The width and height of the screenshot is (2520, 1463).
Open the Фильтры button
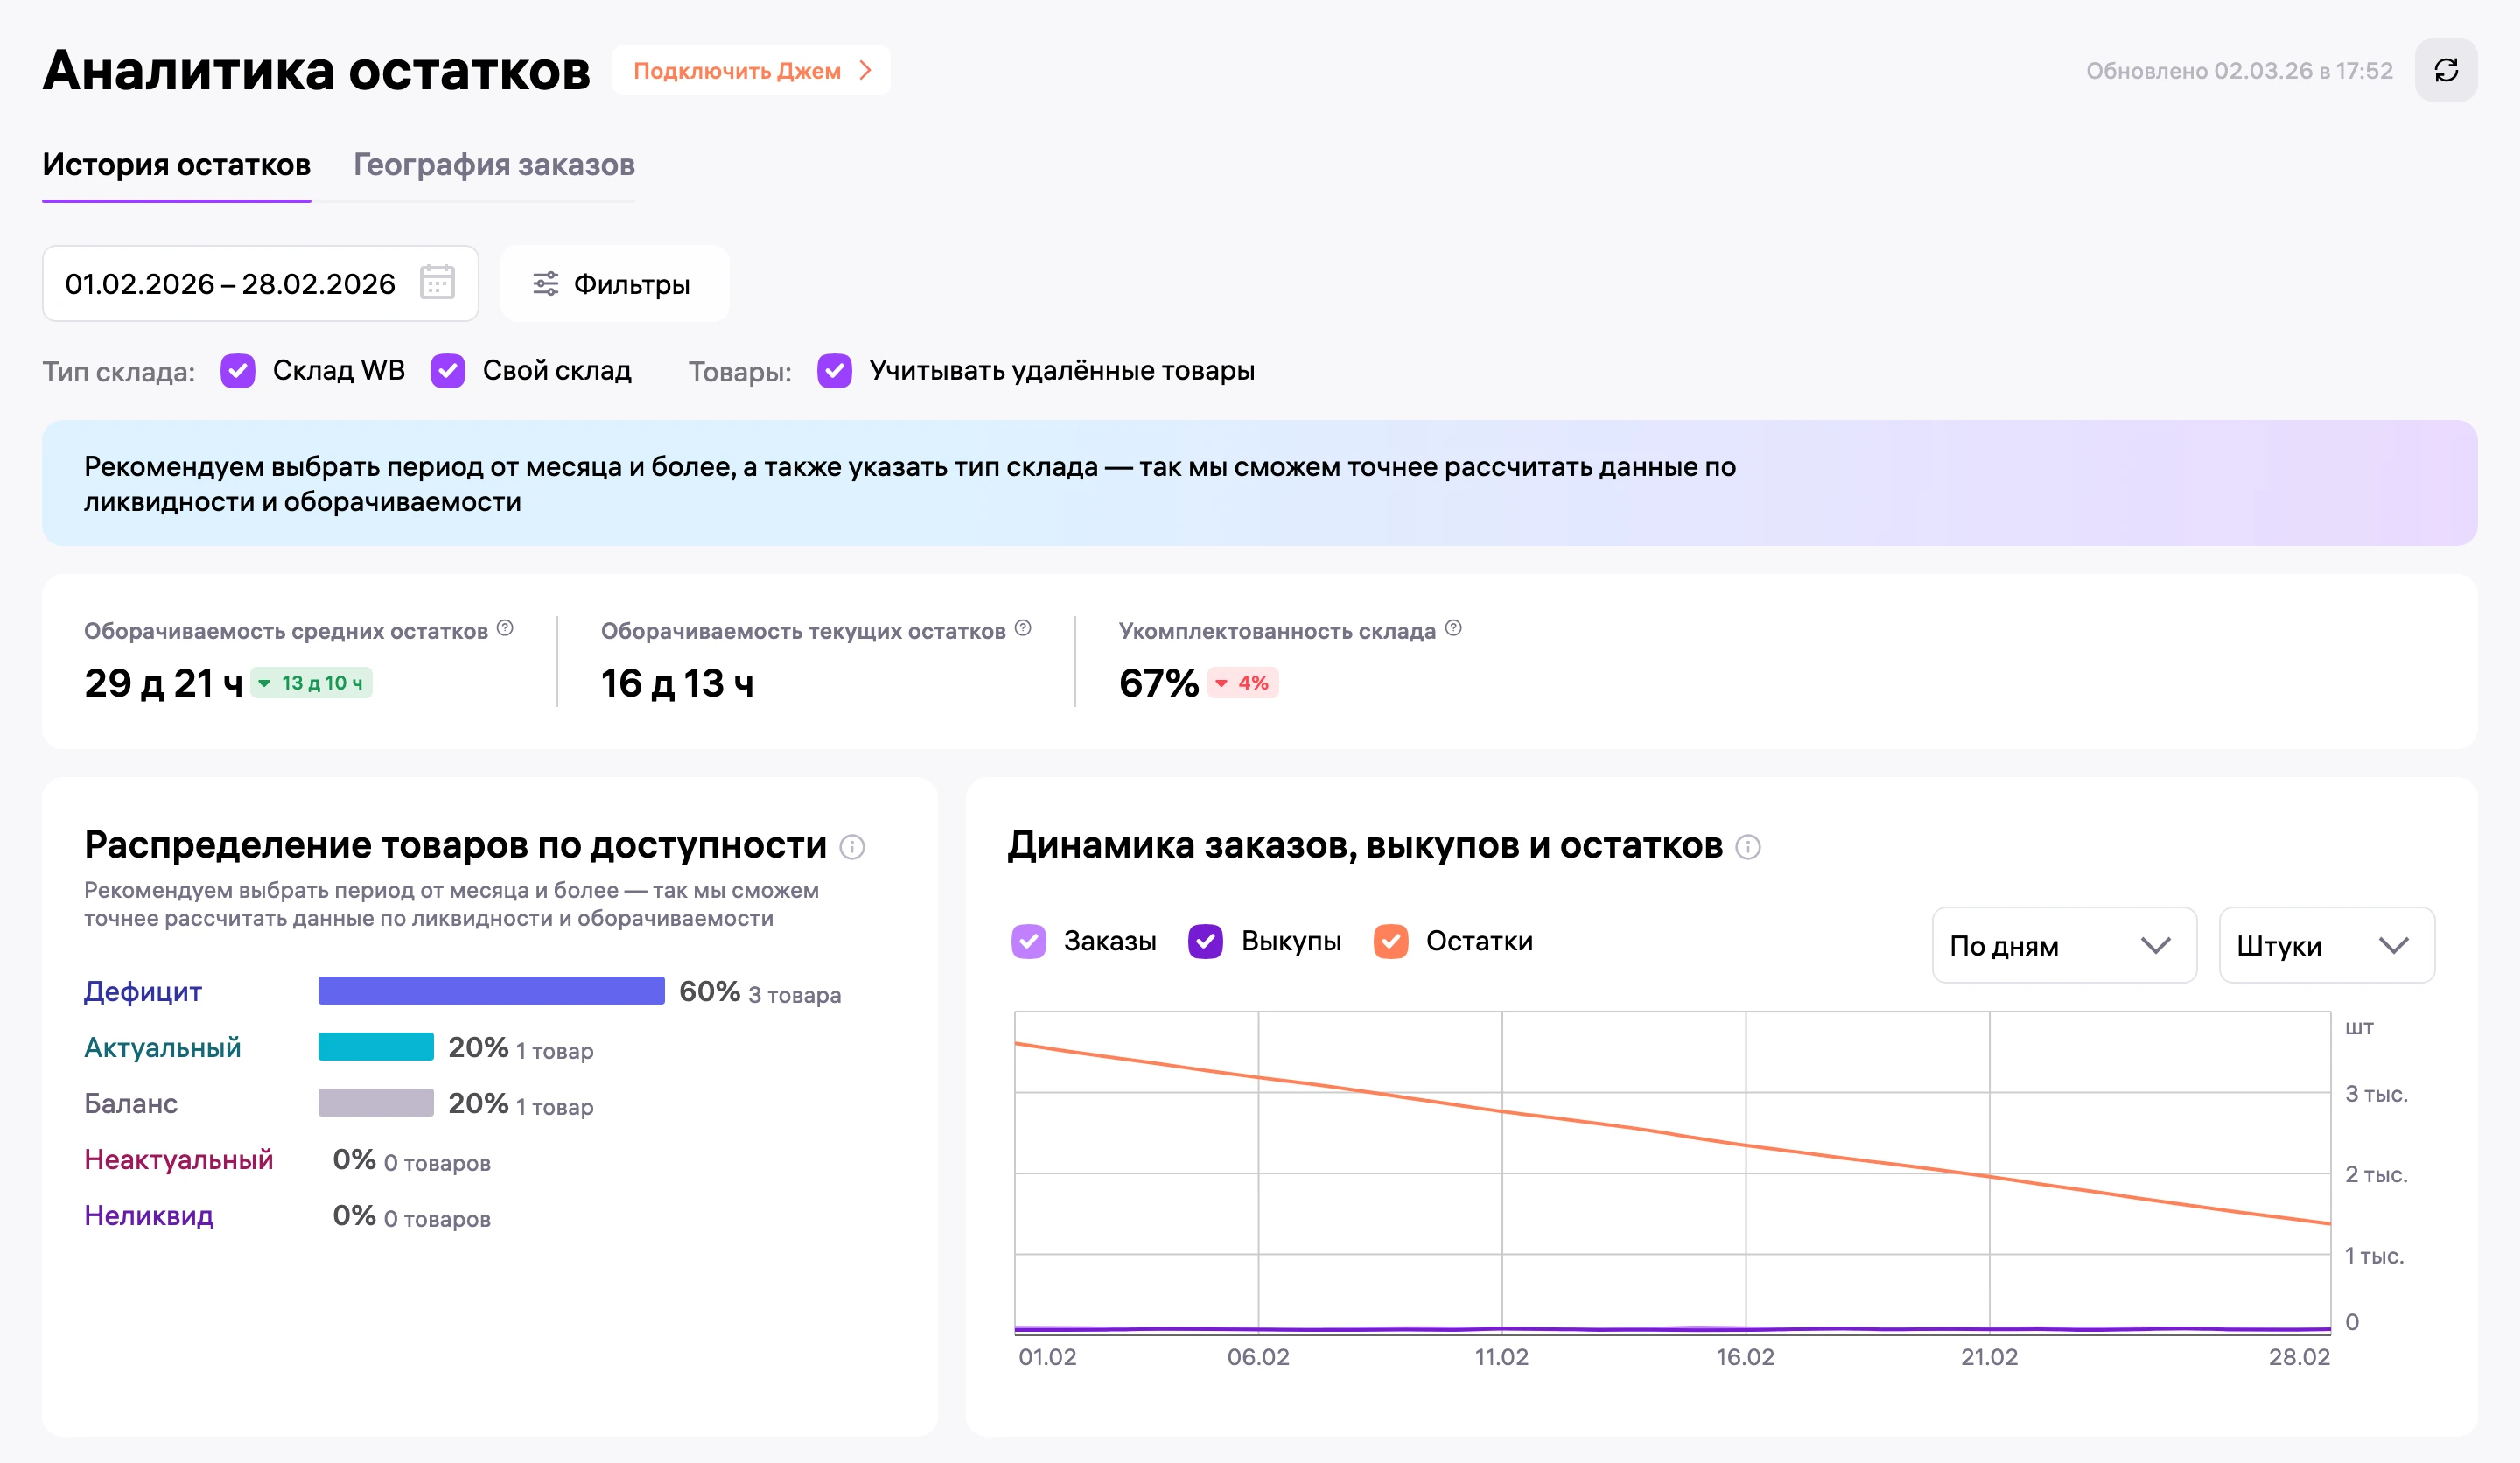614,284
